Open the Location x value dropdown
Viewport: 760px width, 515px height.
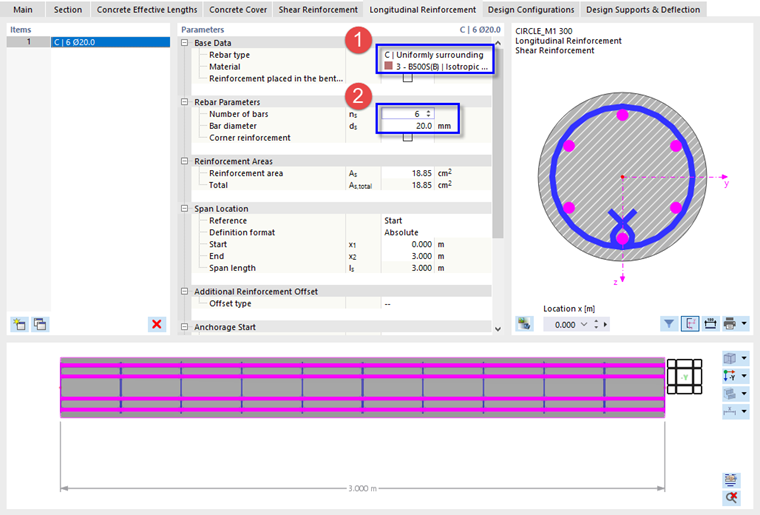584,324
